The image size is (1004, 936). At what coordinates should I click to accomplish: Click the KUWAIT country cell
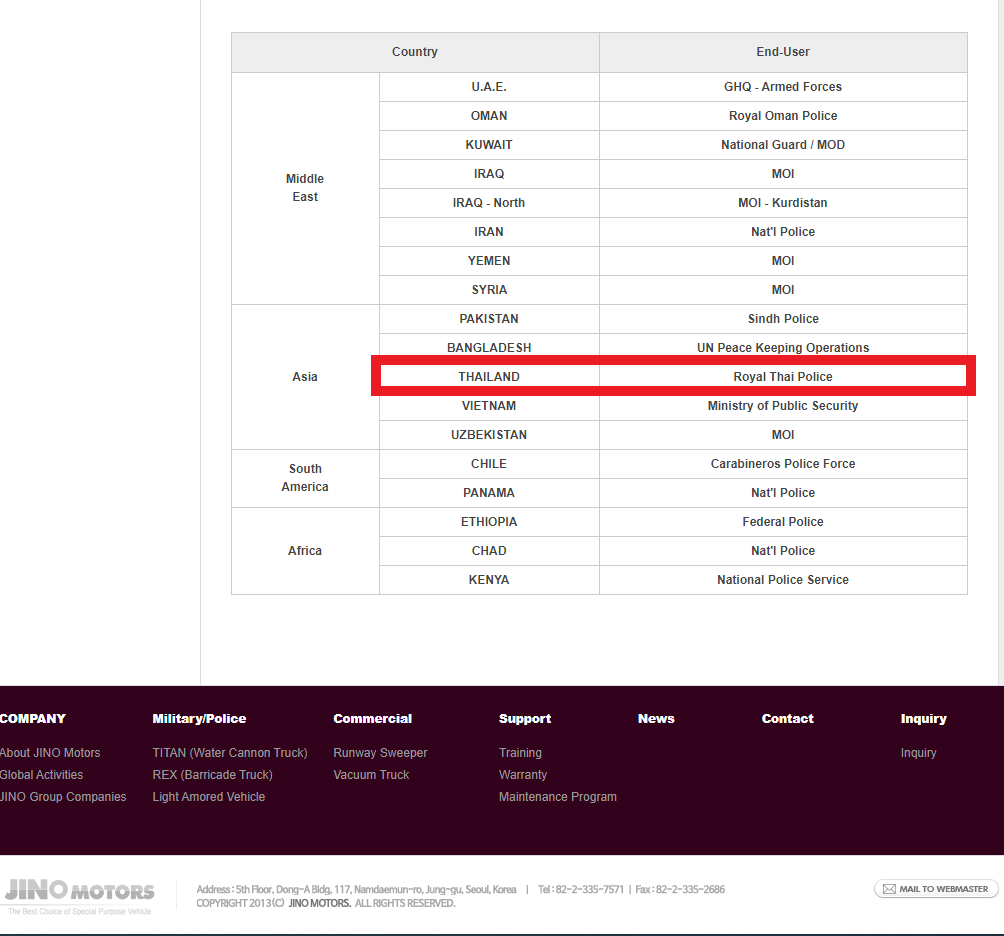point(489,145)
